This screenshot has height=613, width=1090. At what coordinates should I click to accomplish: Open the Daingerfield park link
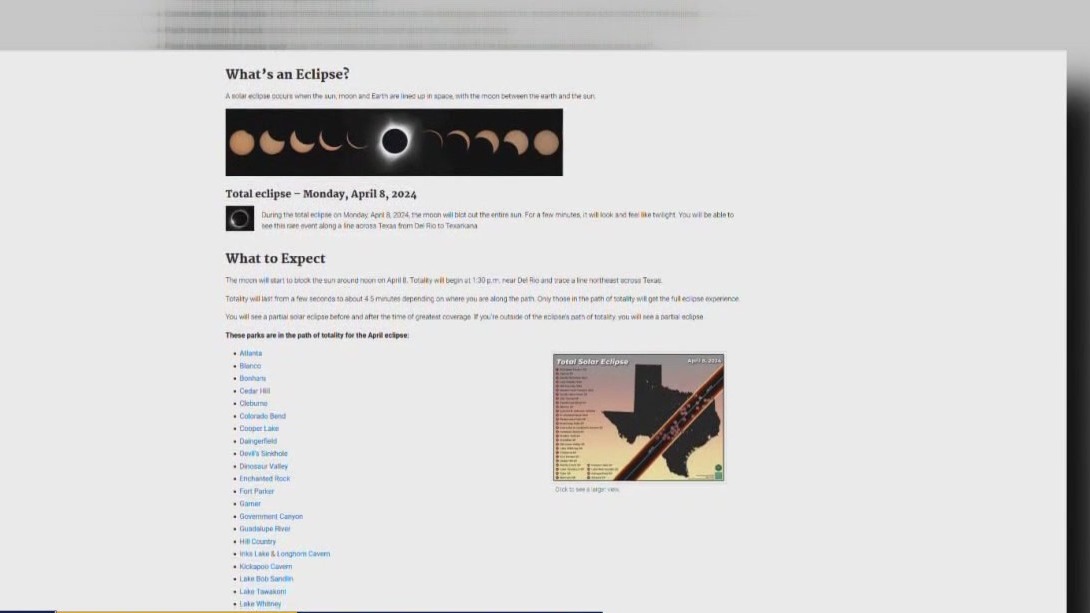pyautogui.click(x=258, y=441)
